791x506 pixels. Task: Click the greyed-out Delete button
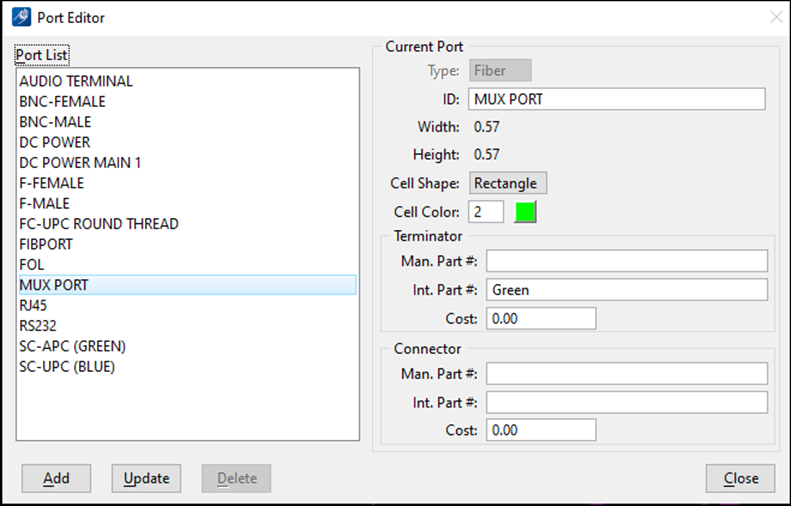[237, 478]
